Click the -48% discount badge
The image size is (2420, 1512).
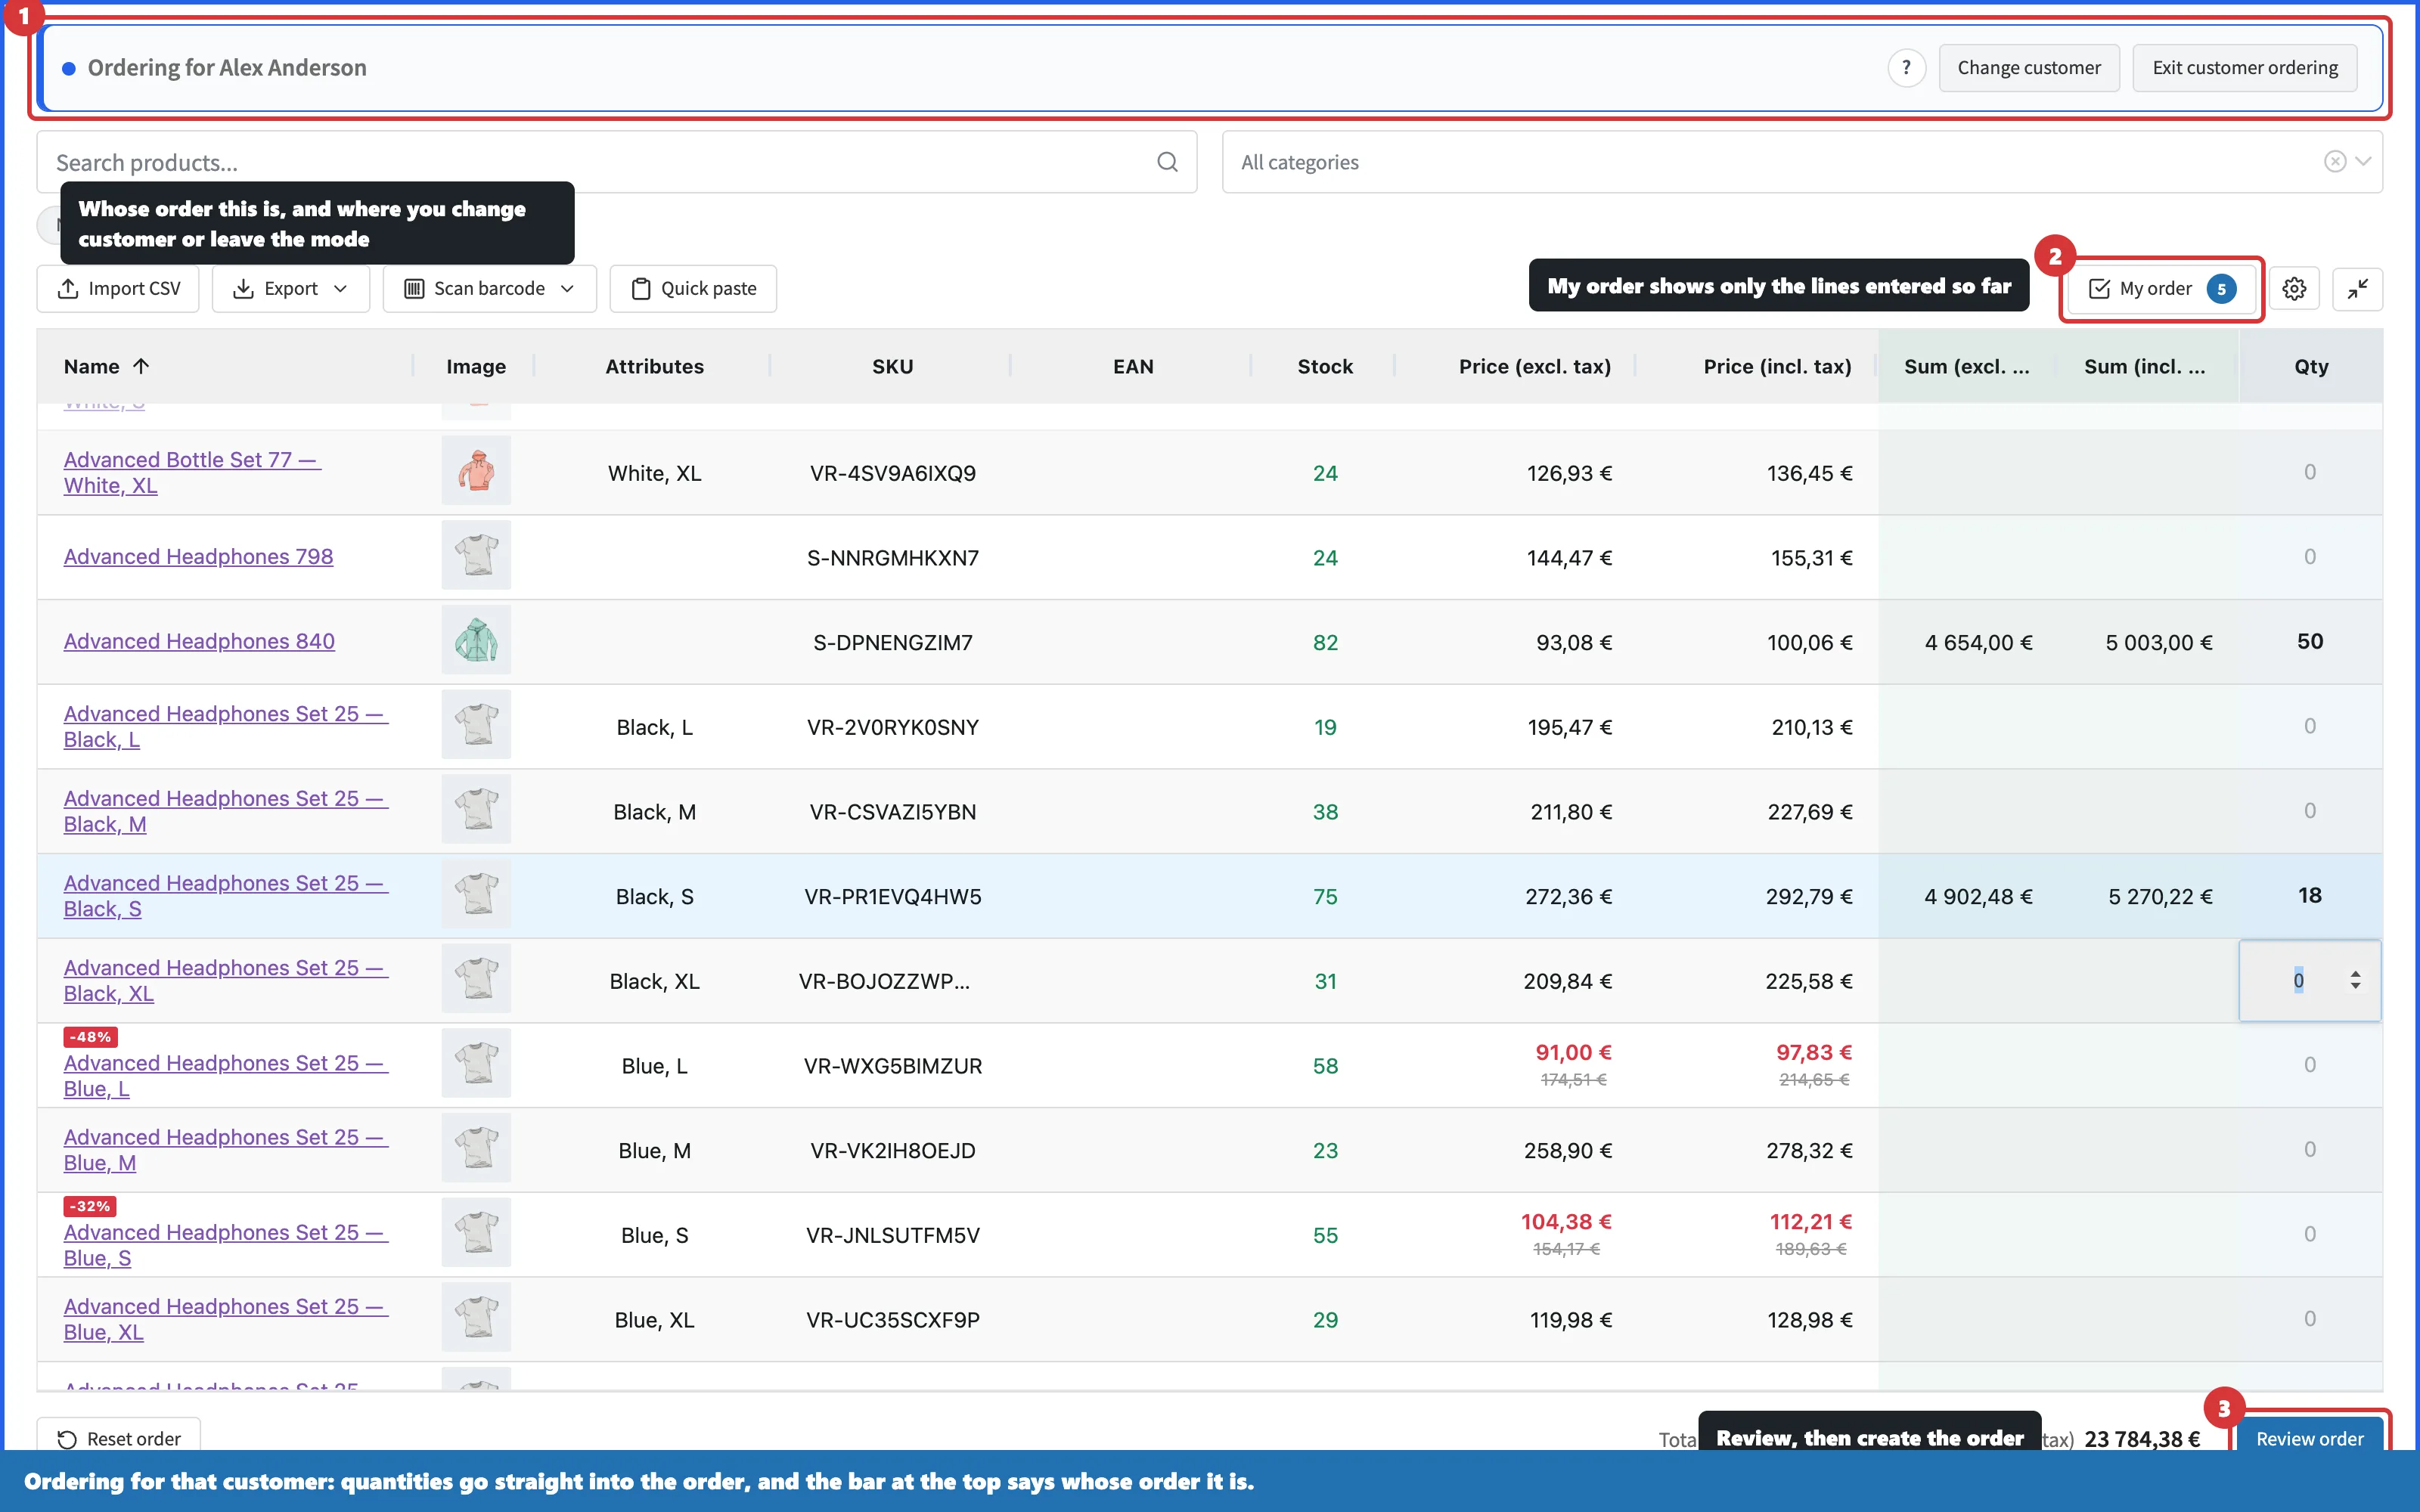(90, 1037)
